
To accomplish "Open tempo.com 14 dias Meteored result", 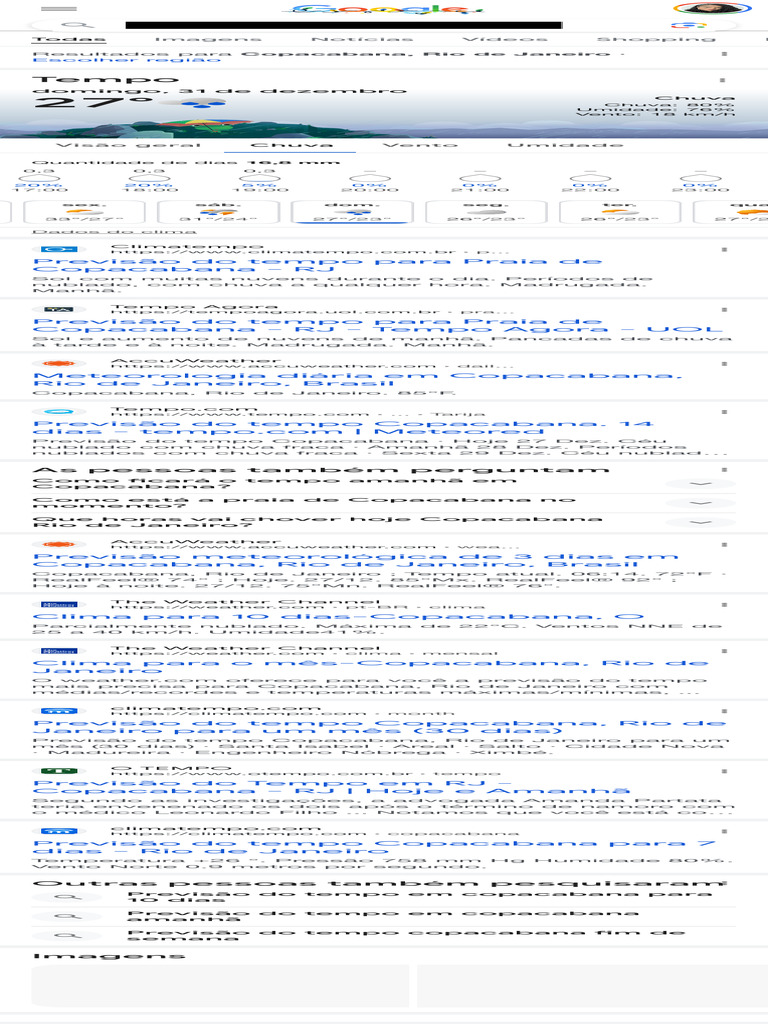I will pos(342,428).
